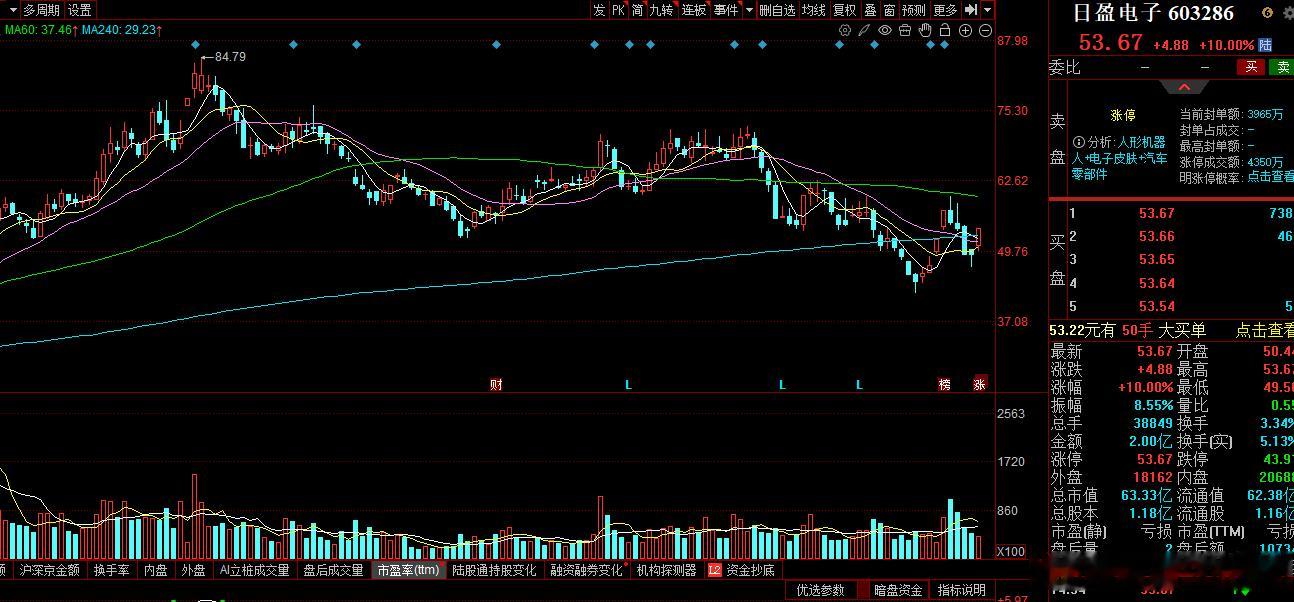Select the drawing pen tool icon
The image size is (1294, 602).
click(864, 30)
